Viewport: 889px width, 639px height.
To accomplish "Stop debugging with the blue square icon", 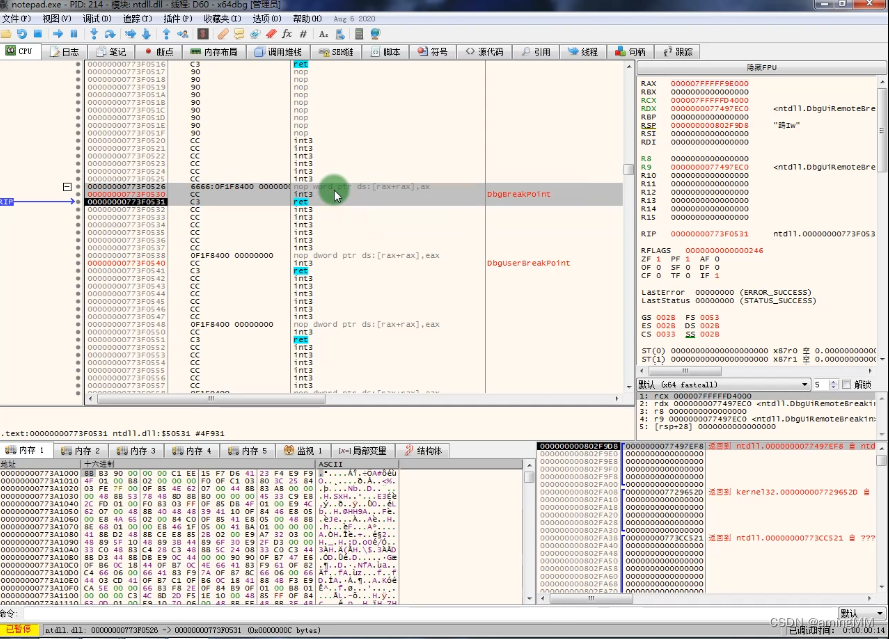I will point(38,34).
